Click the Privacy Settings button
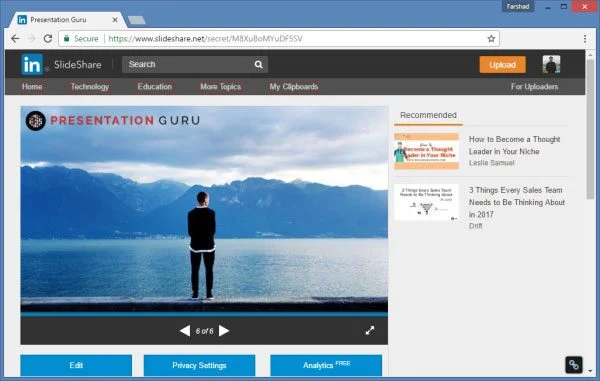This screenshot has width=600, height=381. click(199, 365)
